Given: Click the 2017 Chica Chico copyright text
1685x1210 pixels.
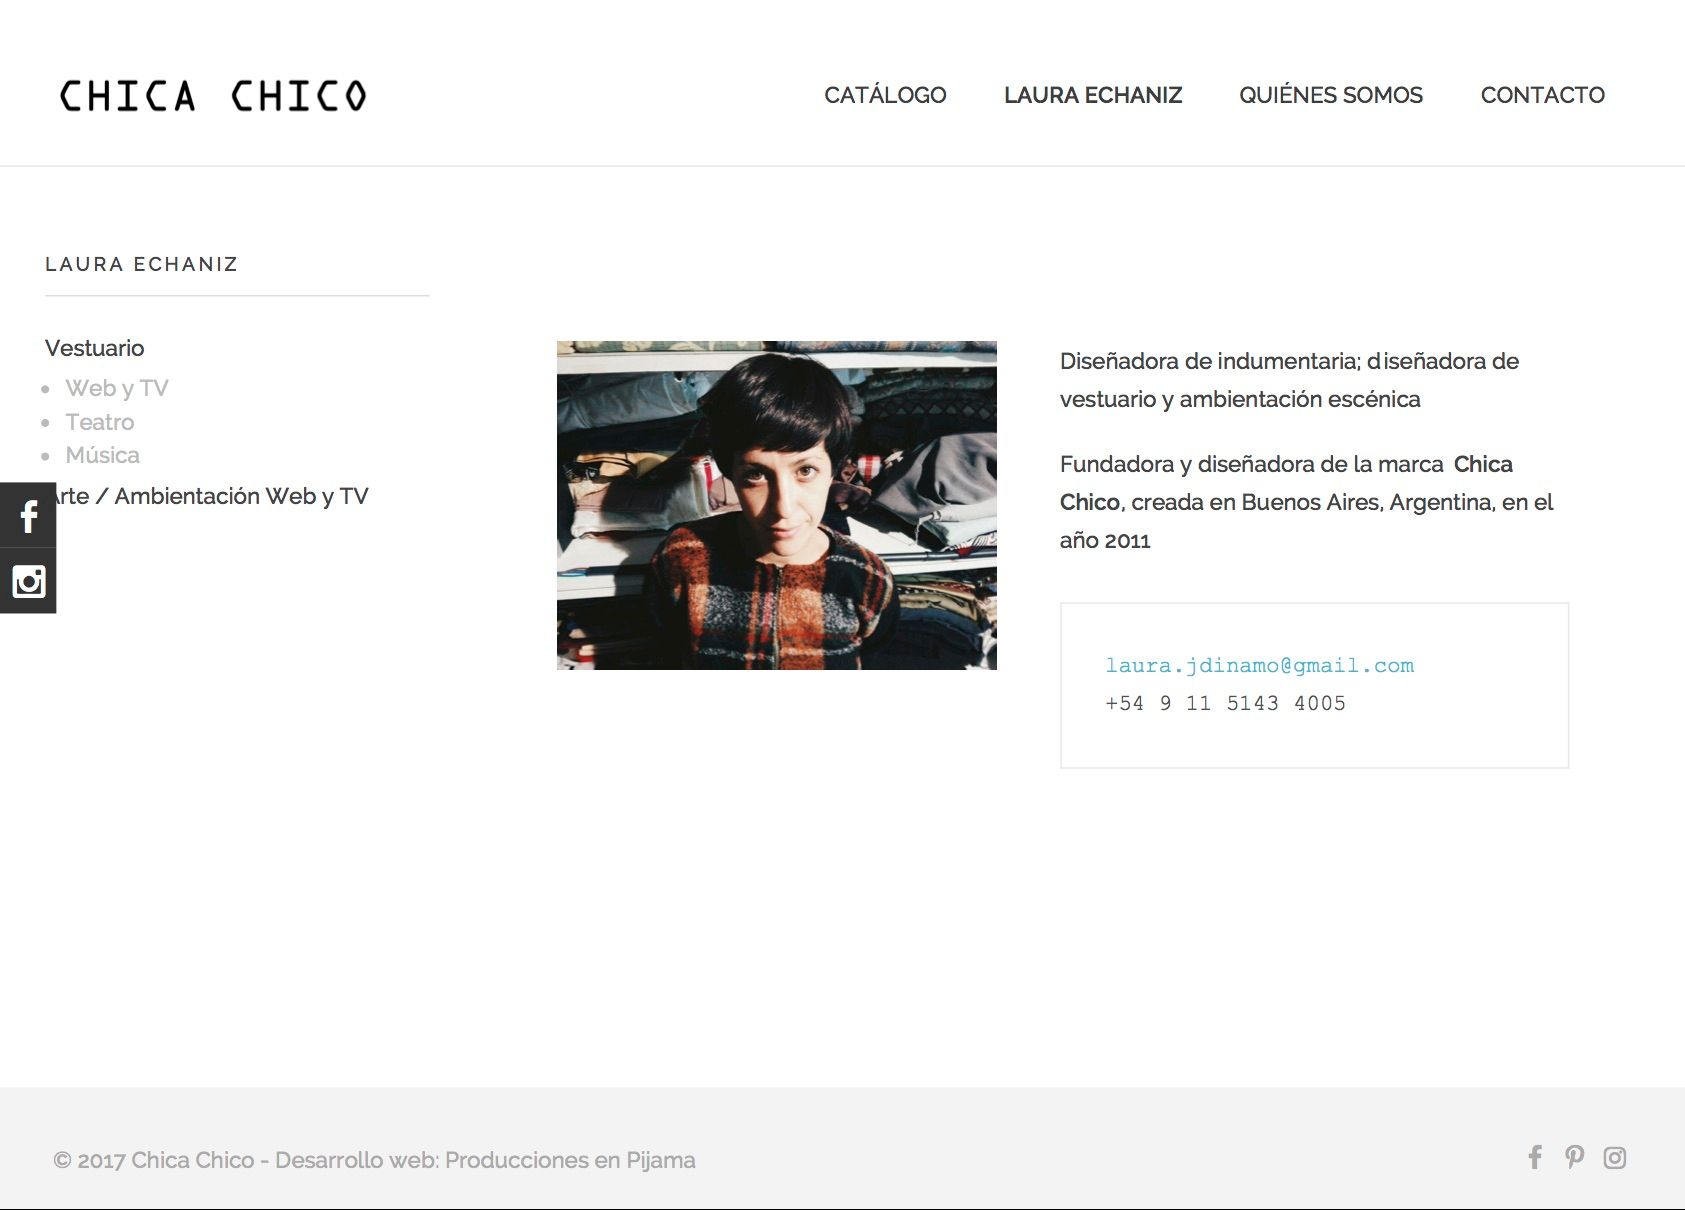Looking at the screenshot, I should (x=374, y=1160).
